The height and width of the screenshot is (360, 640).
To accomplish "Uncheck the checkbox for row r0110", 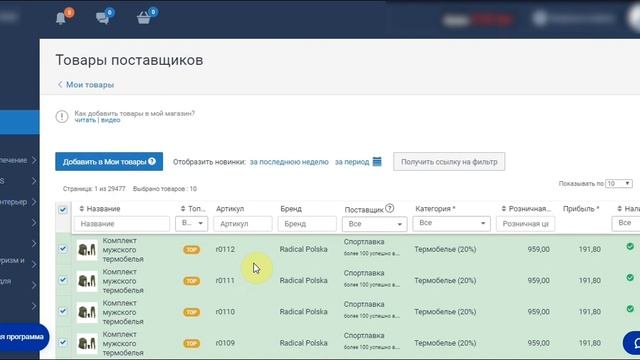I will [63, 311].
